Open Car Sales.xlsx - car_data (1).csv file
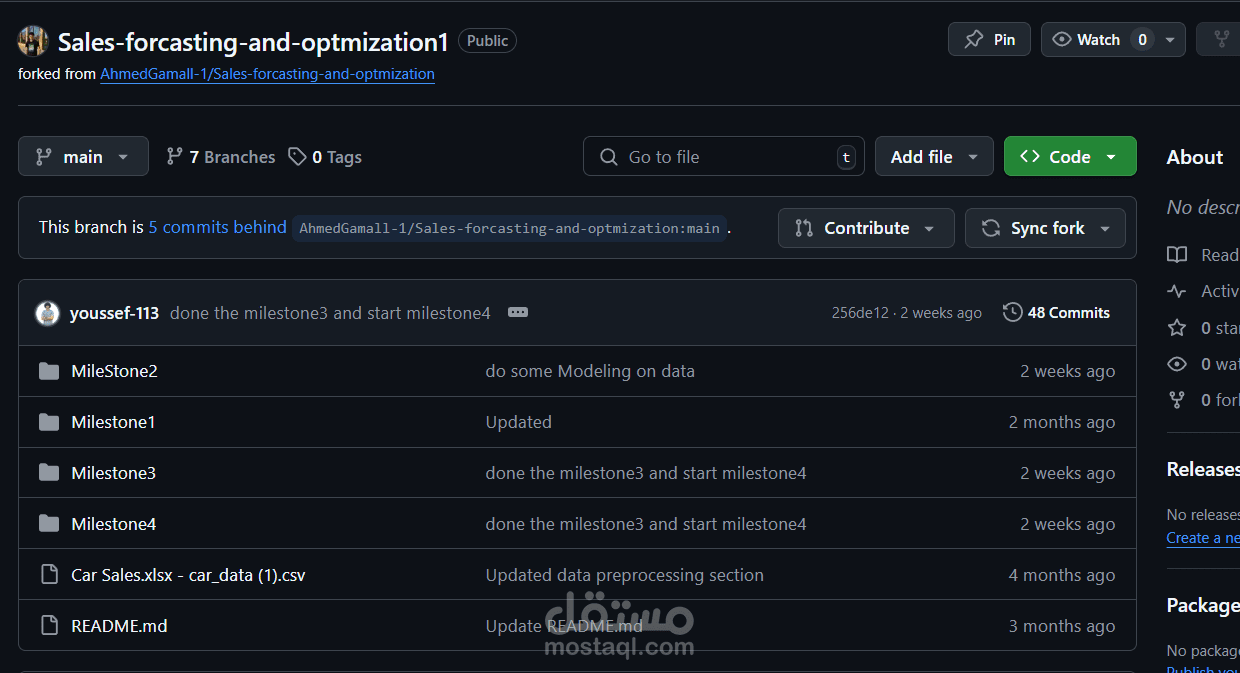Screen dimensions: 1240x673 pyautogui.click(x=188, y=575)
